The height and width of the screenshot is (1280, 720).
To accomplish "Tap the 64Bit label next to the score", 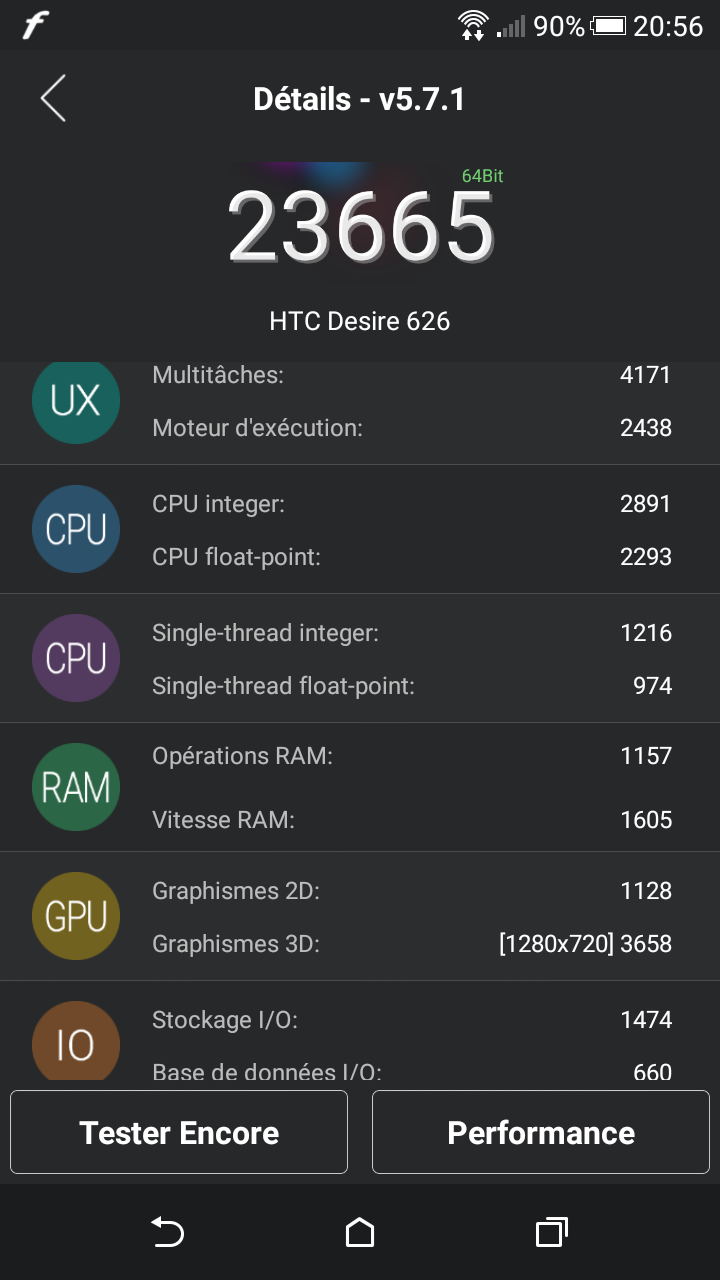I will (x=482, y=176).
